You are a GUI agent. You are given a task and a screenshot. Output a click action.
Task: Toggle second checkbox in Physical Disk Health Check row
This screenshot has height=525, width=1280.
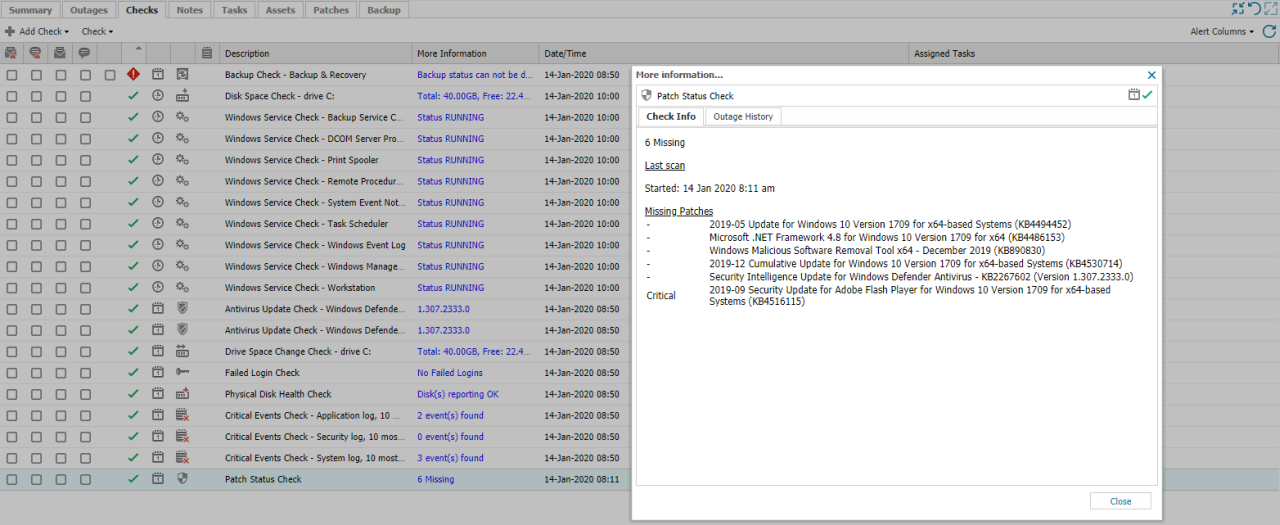tap(36, 394)
